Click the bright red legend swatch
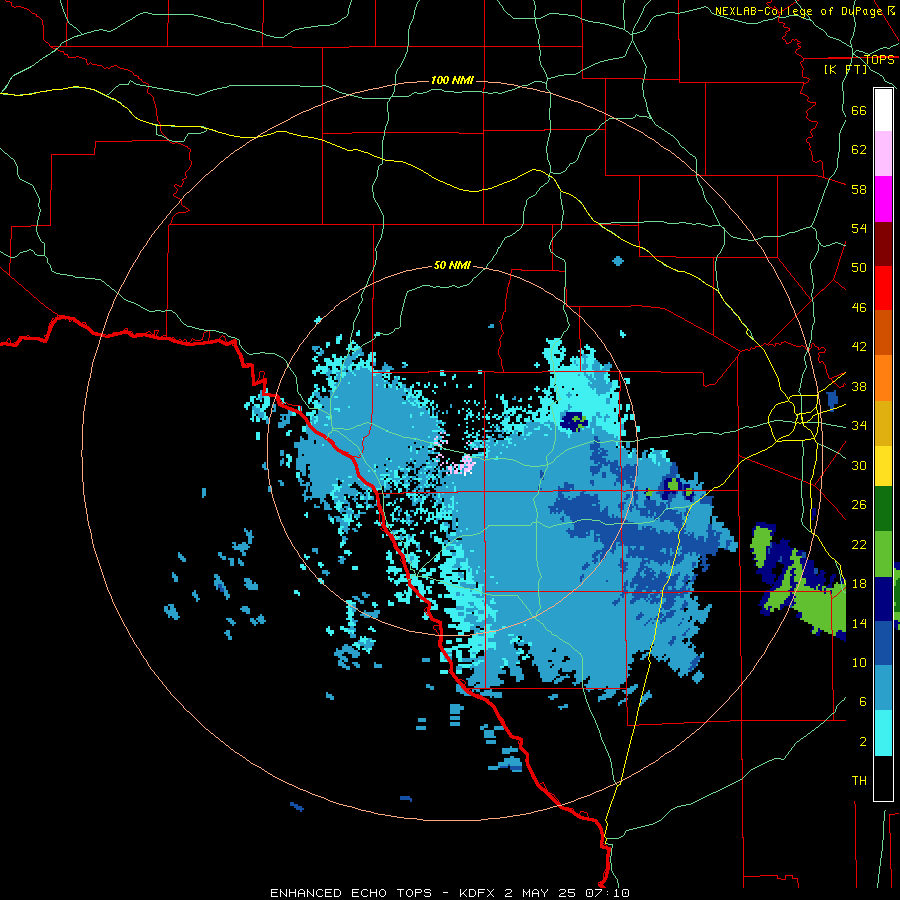 883,289
